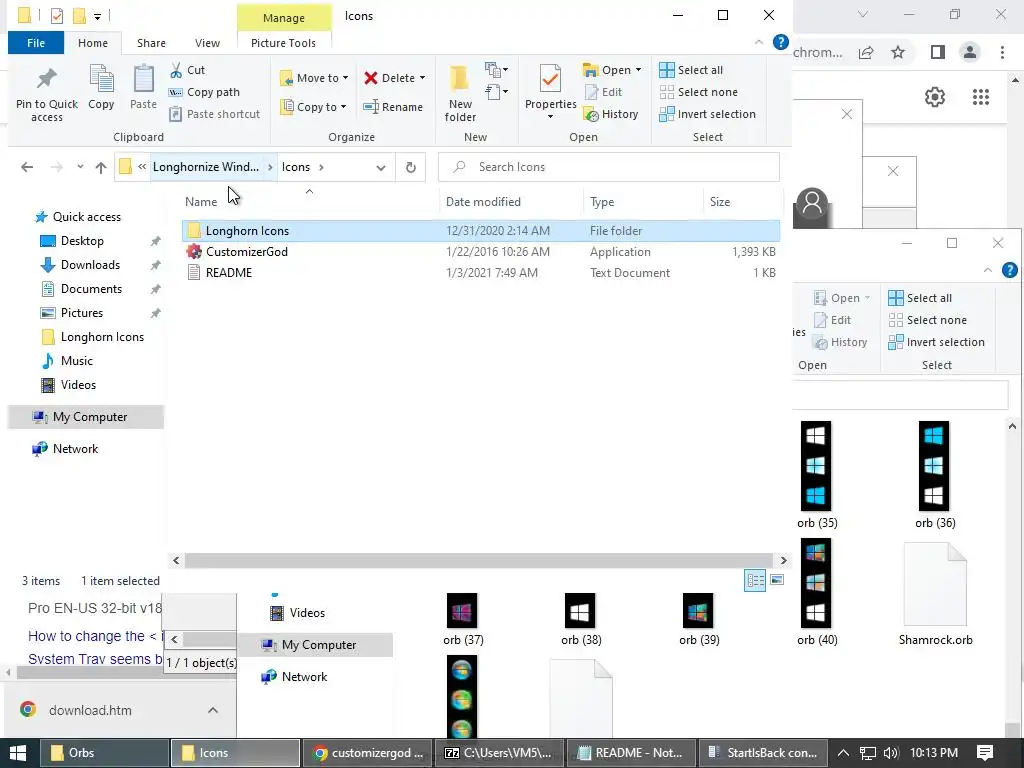Open the Delete dropdown arrow

pyautogui.click(x=423, y=78)
